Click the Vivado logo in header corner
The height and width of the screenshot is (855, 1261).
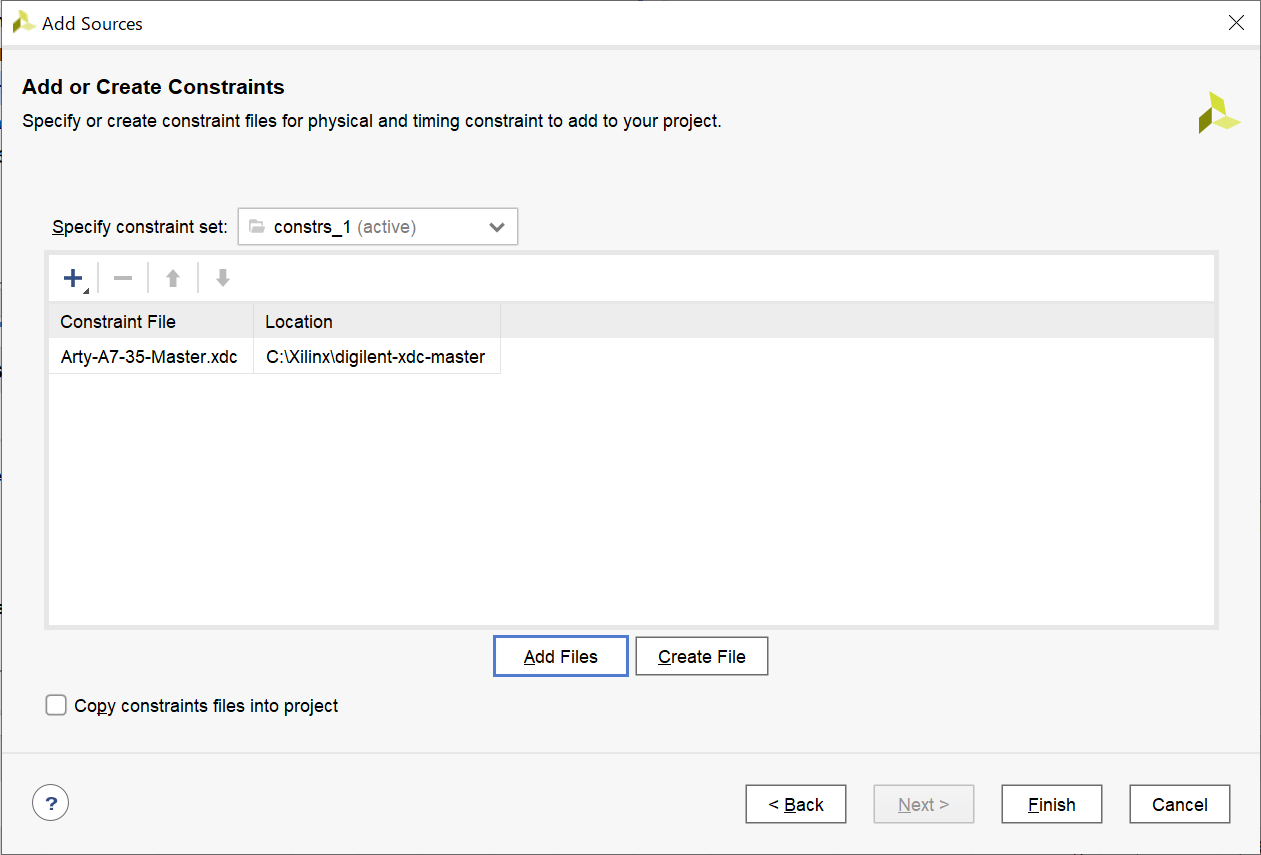pos(1219,113)
